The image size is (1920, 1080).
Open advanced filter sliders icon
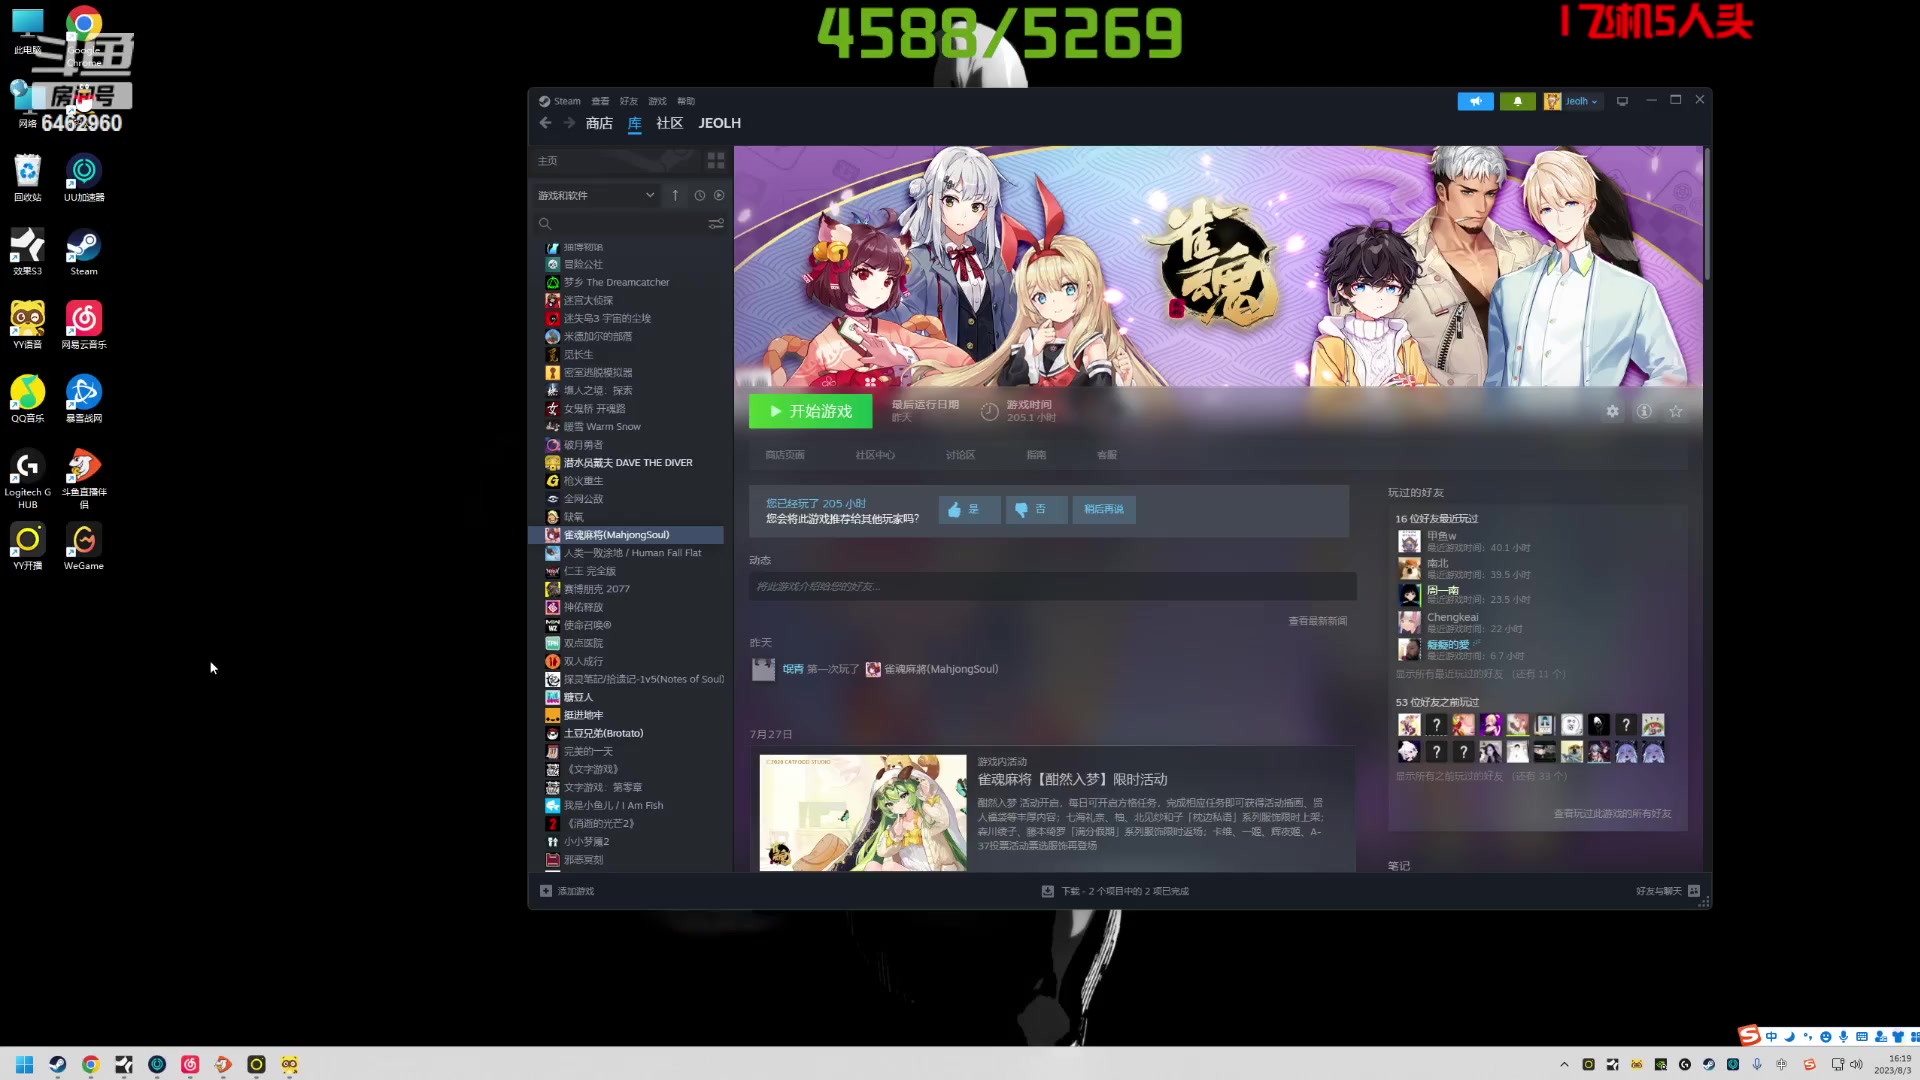tap(716, 224)
